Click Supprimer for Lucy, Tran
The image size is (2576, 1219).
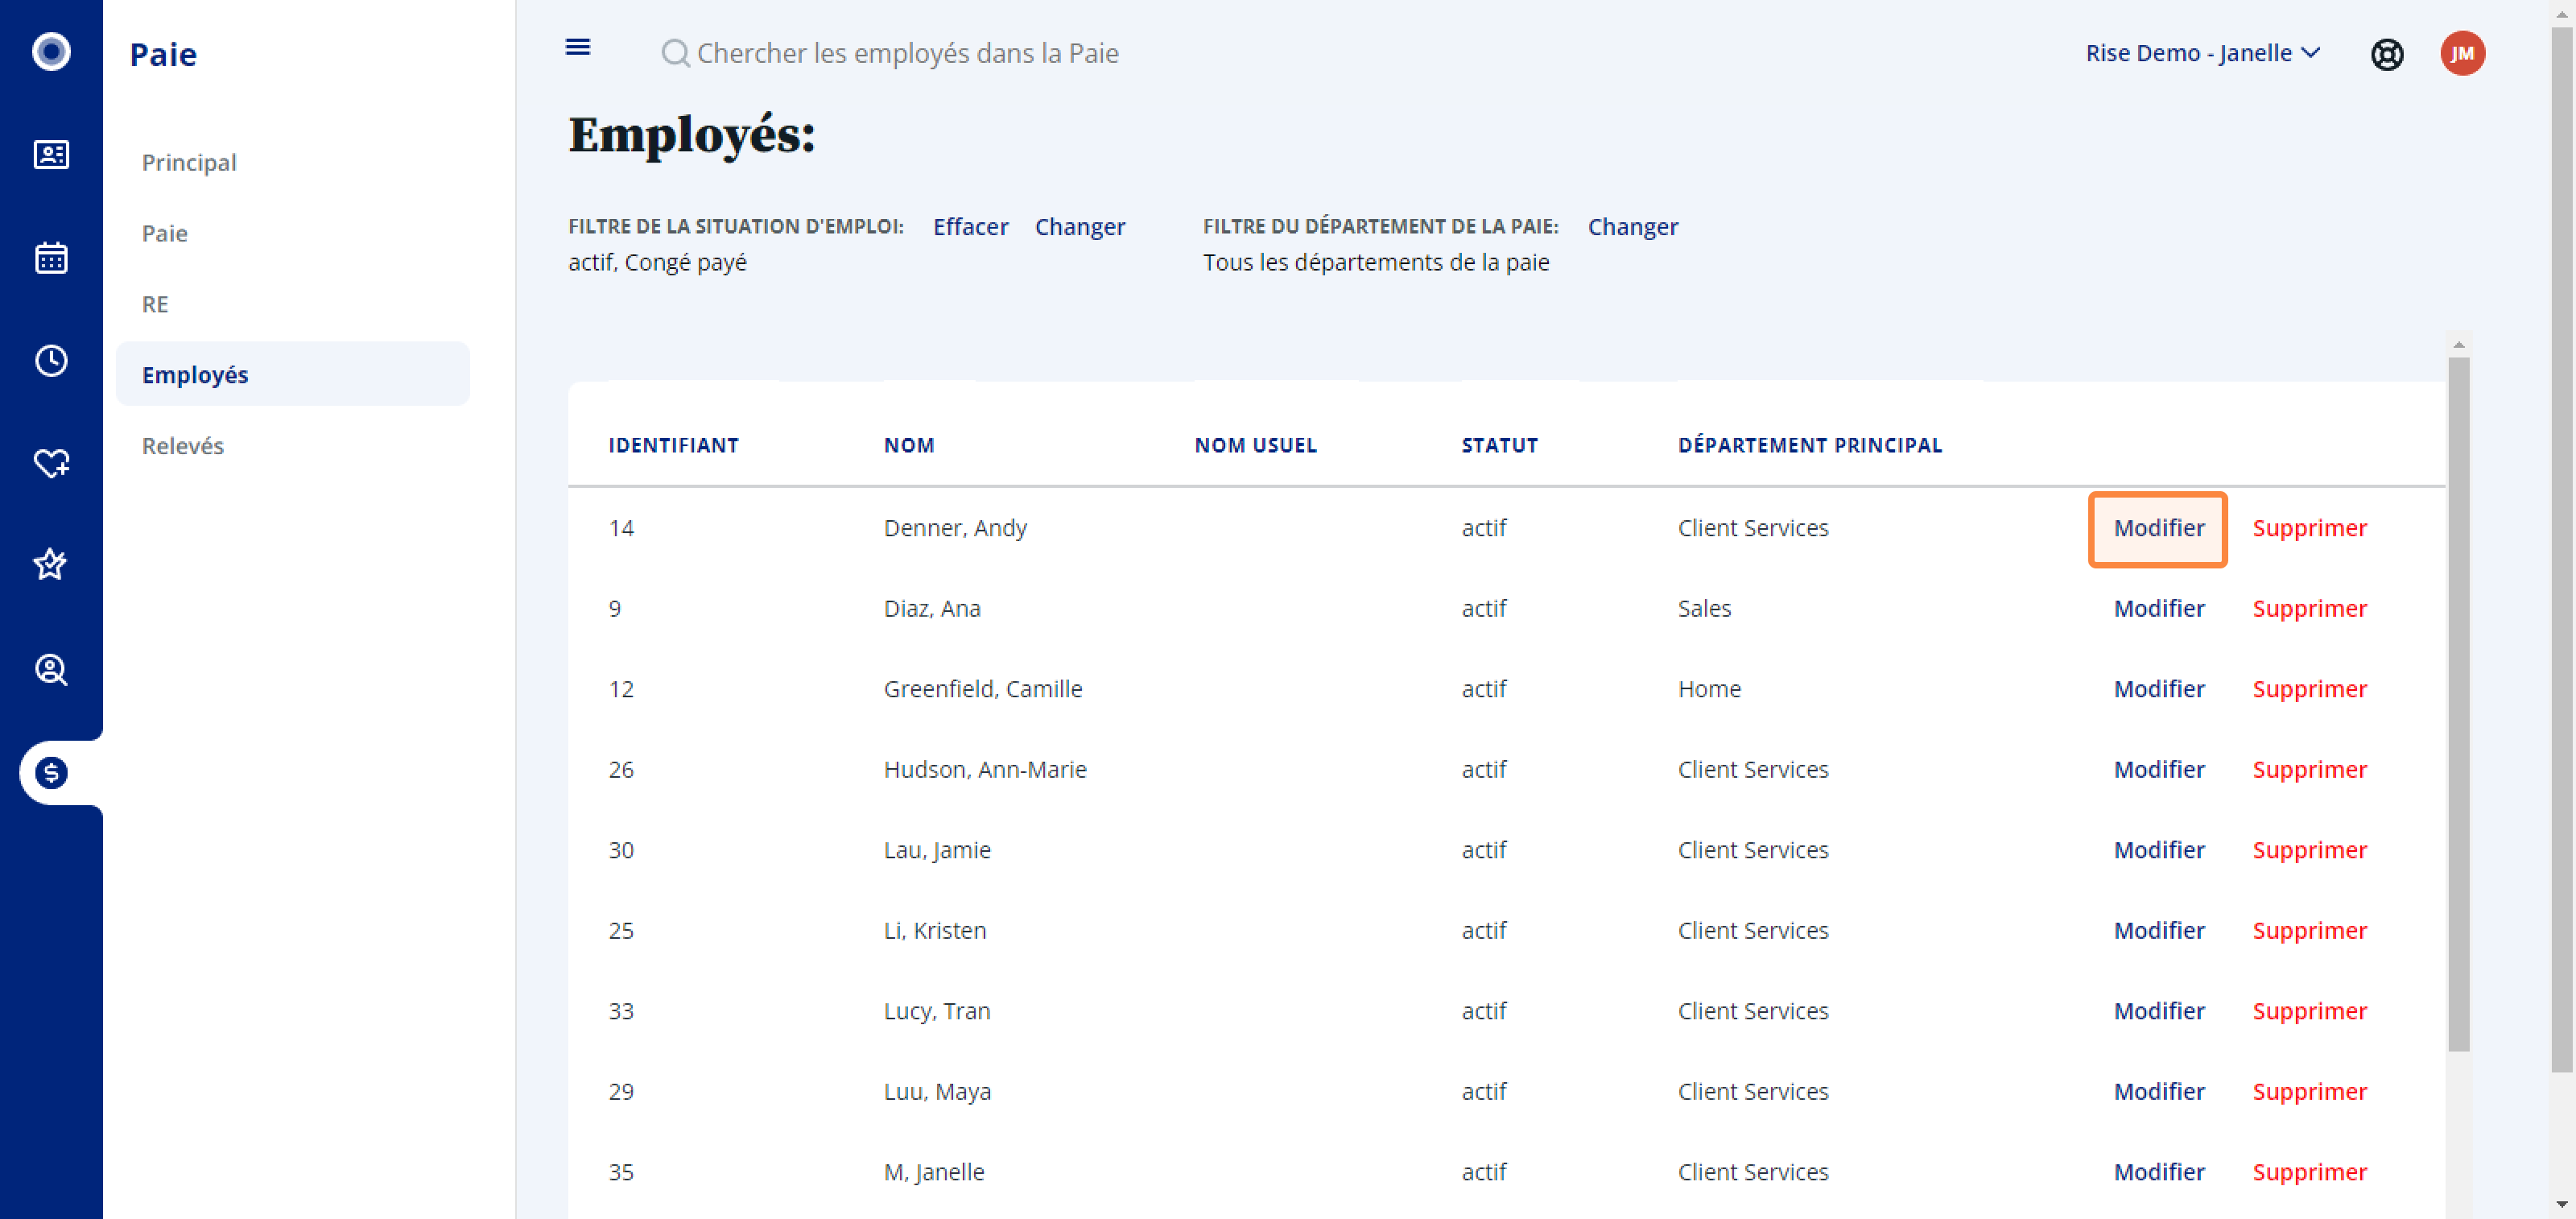click(2309, 1011)
